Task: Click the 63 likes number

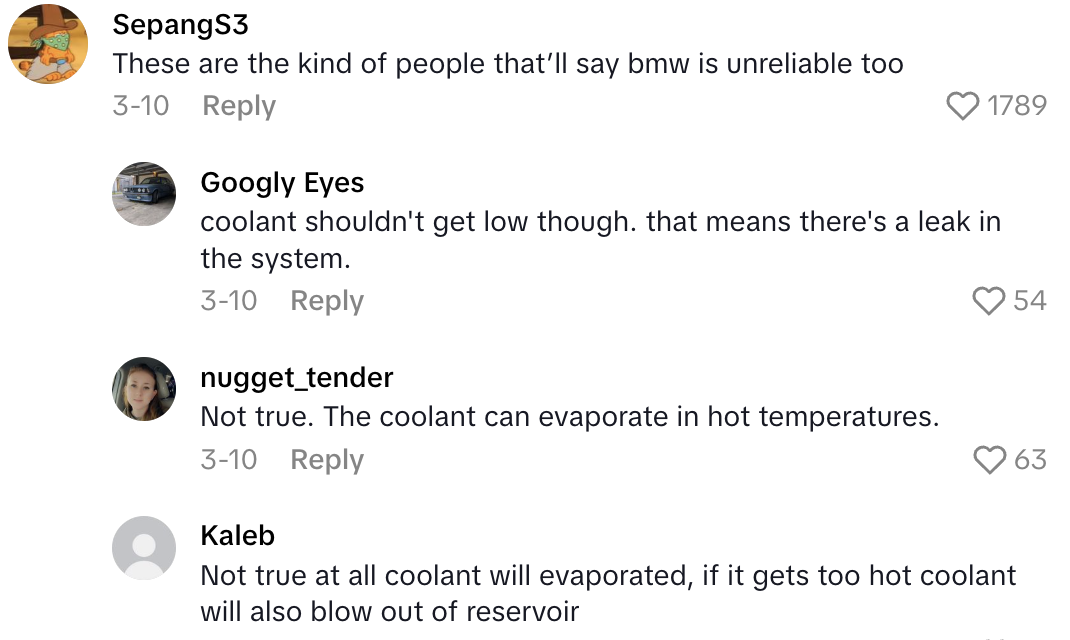Action: pyautogui.click(x=1029, y=460)
